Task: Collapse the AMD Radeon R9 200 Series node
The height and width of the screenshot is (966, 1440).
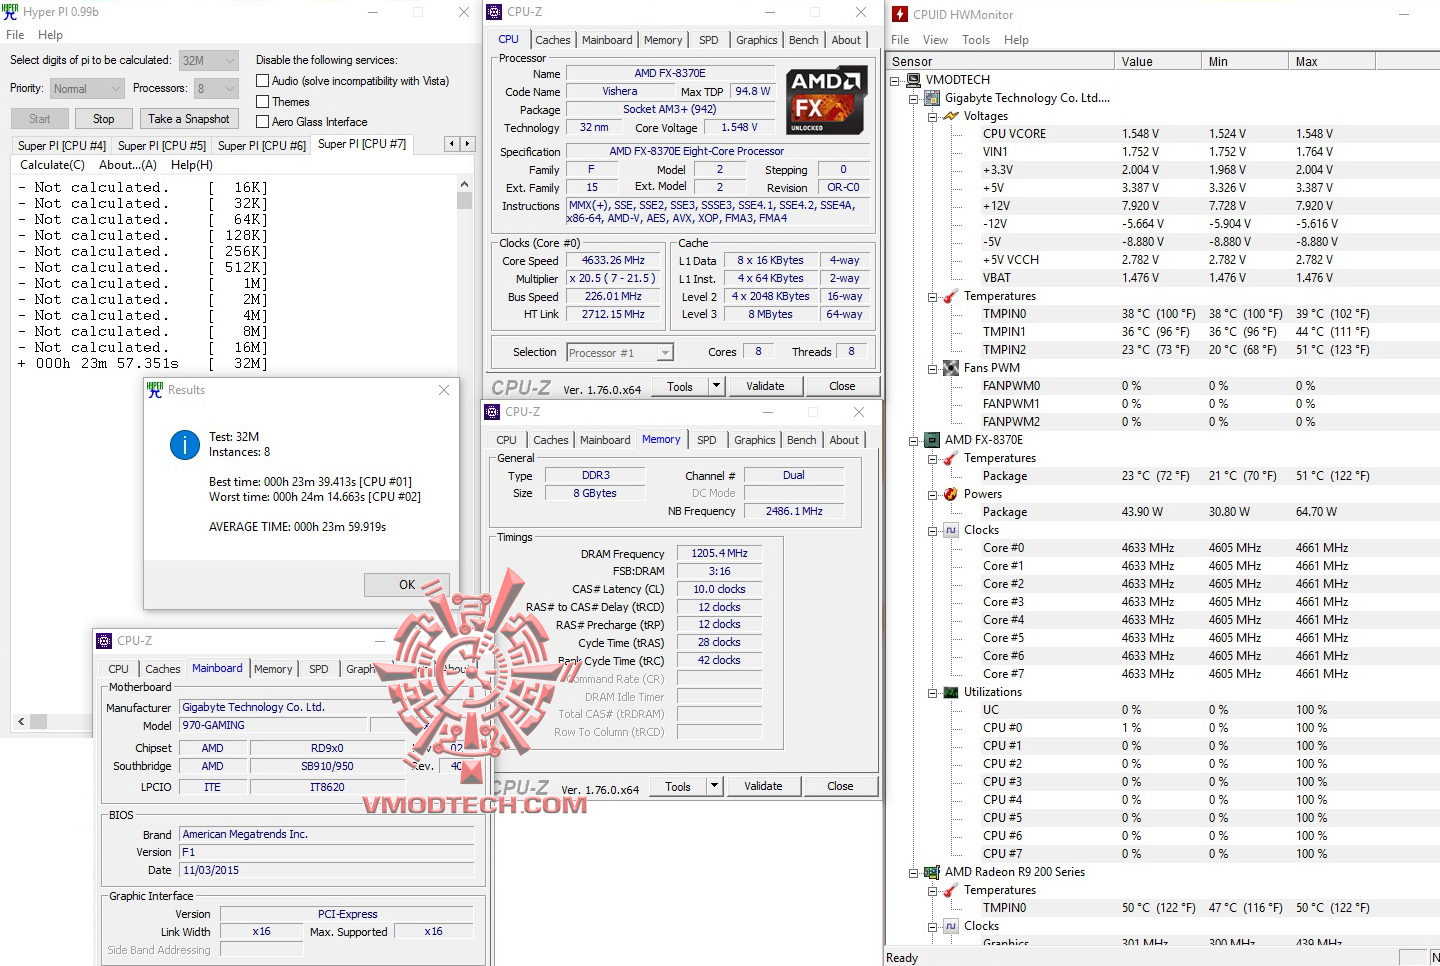Action: 913,872
